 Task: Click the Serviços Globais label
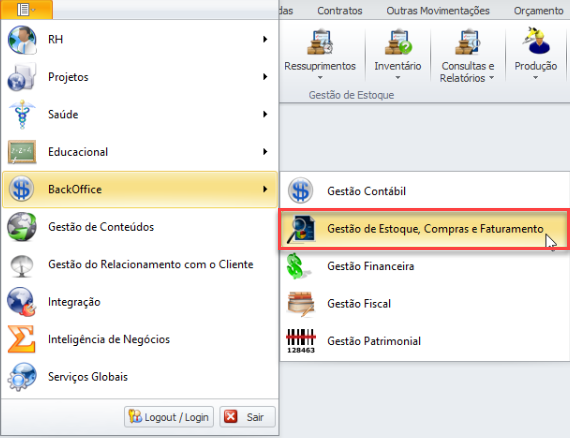point(88,377)
